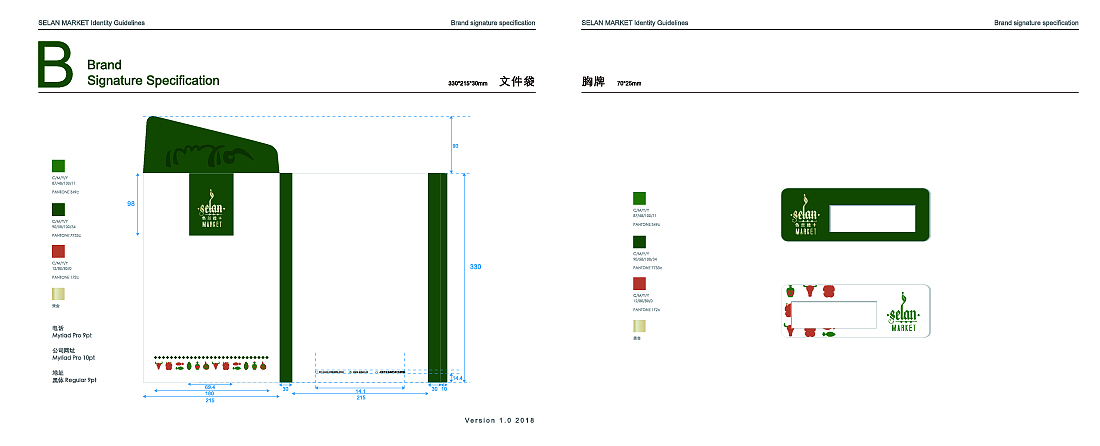The width and height of the screenshot is (1100, 446).
Task: Click the '330*215*30mm' size text
Action: click(468, 83)
